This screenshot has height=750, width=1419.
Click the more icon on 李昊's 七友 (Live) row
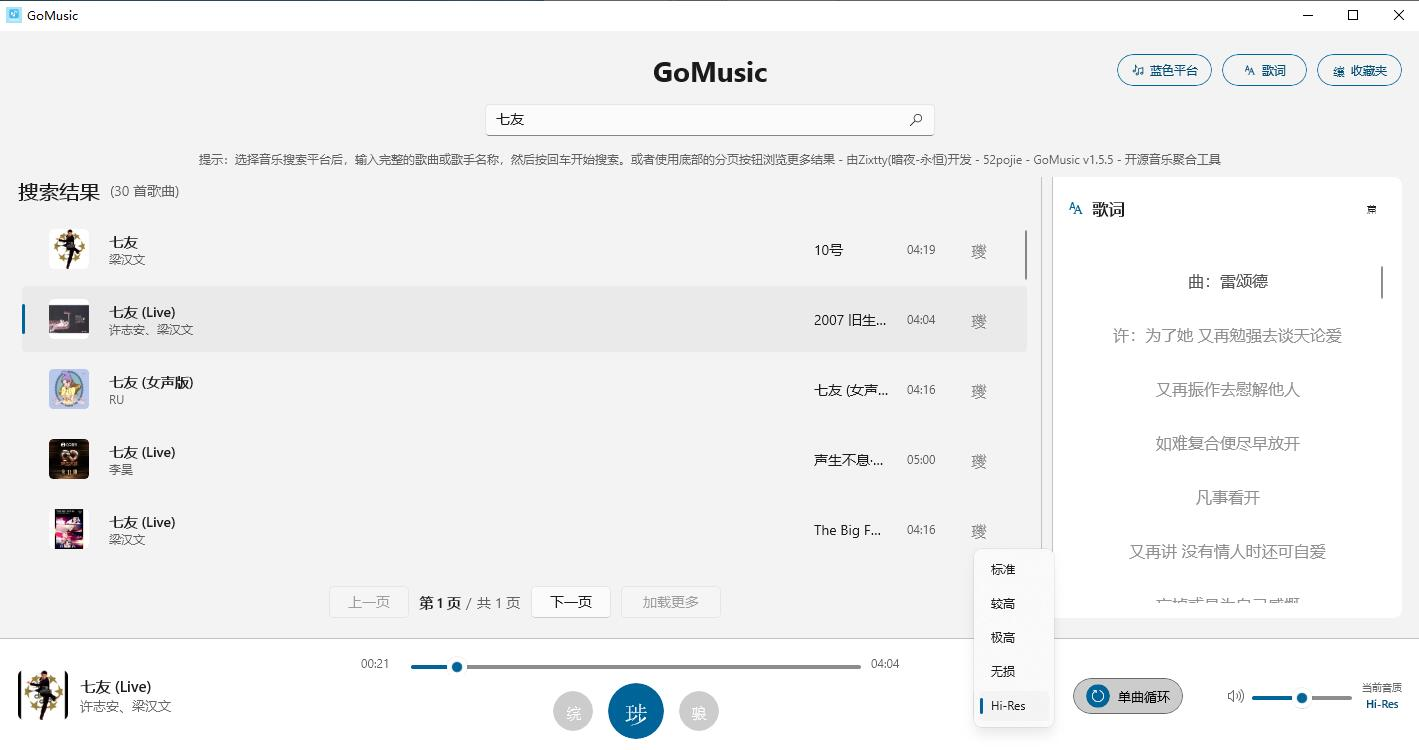[x=979, y=461]
